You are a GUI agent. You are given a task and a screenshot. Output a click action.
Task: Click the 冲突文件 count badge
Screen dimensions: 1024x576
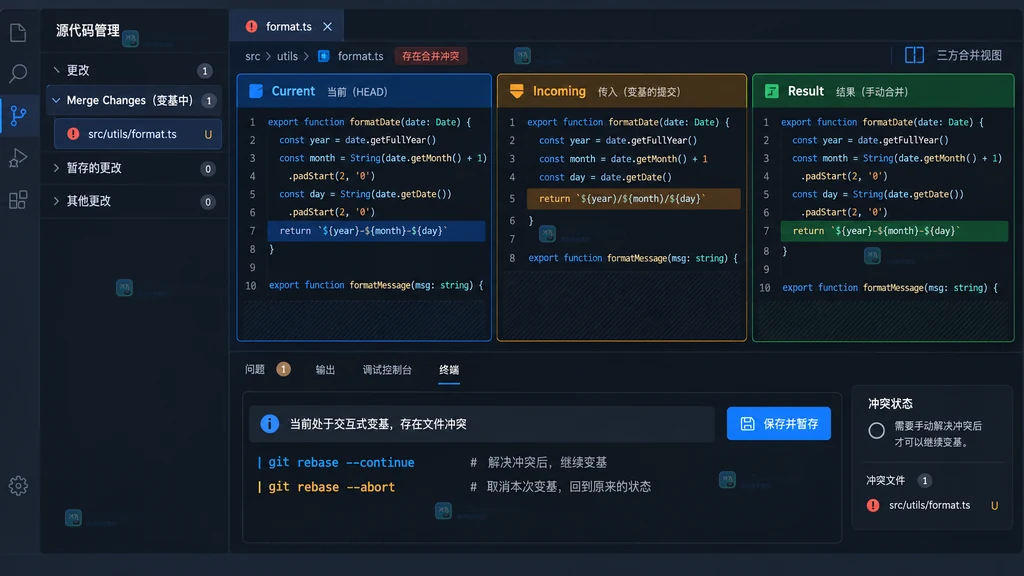(x=924, y=481)
